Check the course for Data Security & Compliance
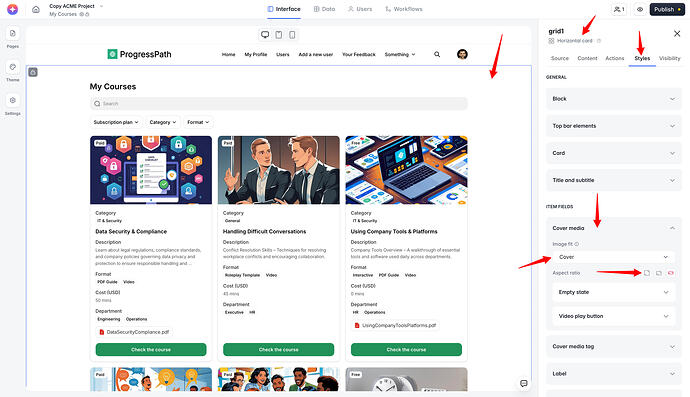The width and height of the screenshot is (690, 397). pos(151,349)
